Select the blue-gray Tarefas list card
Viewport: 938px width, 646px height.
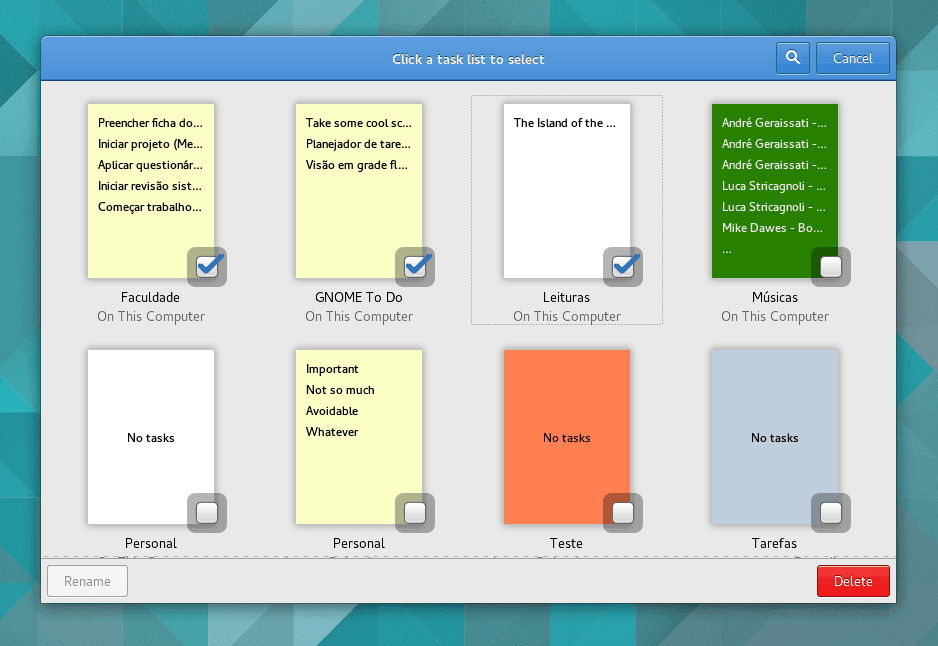coord(775,437)
